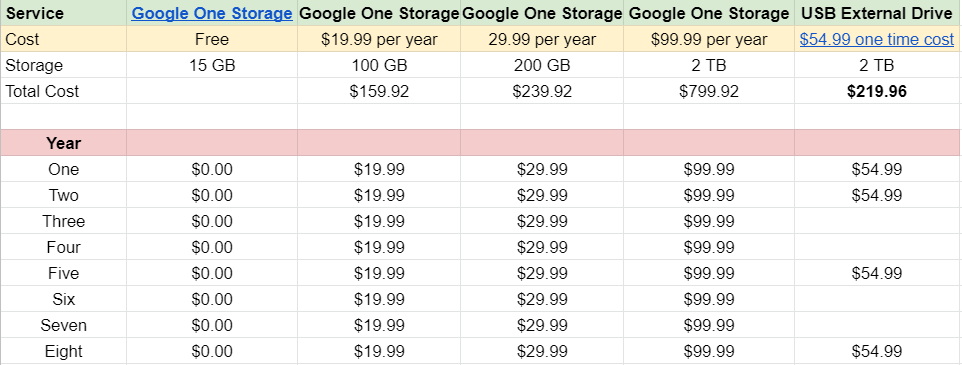Screen dimensions: 962x365
Task: Select the Eight year row label
Action: click(64, 351)
